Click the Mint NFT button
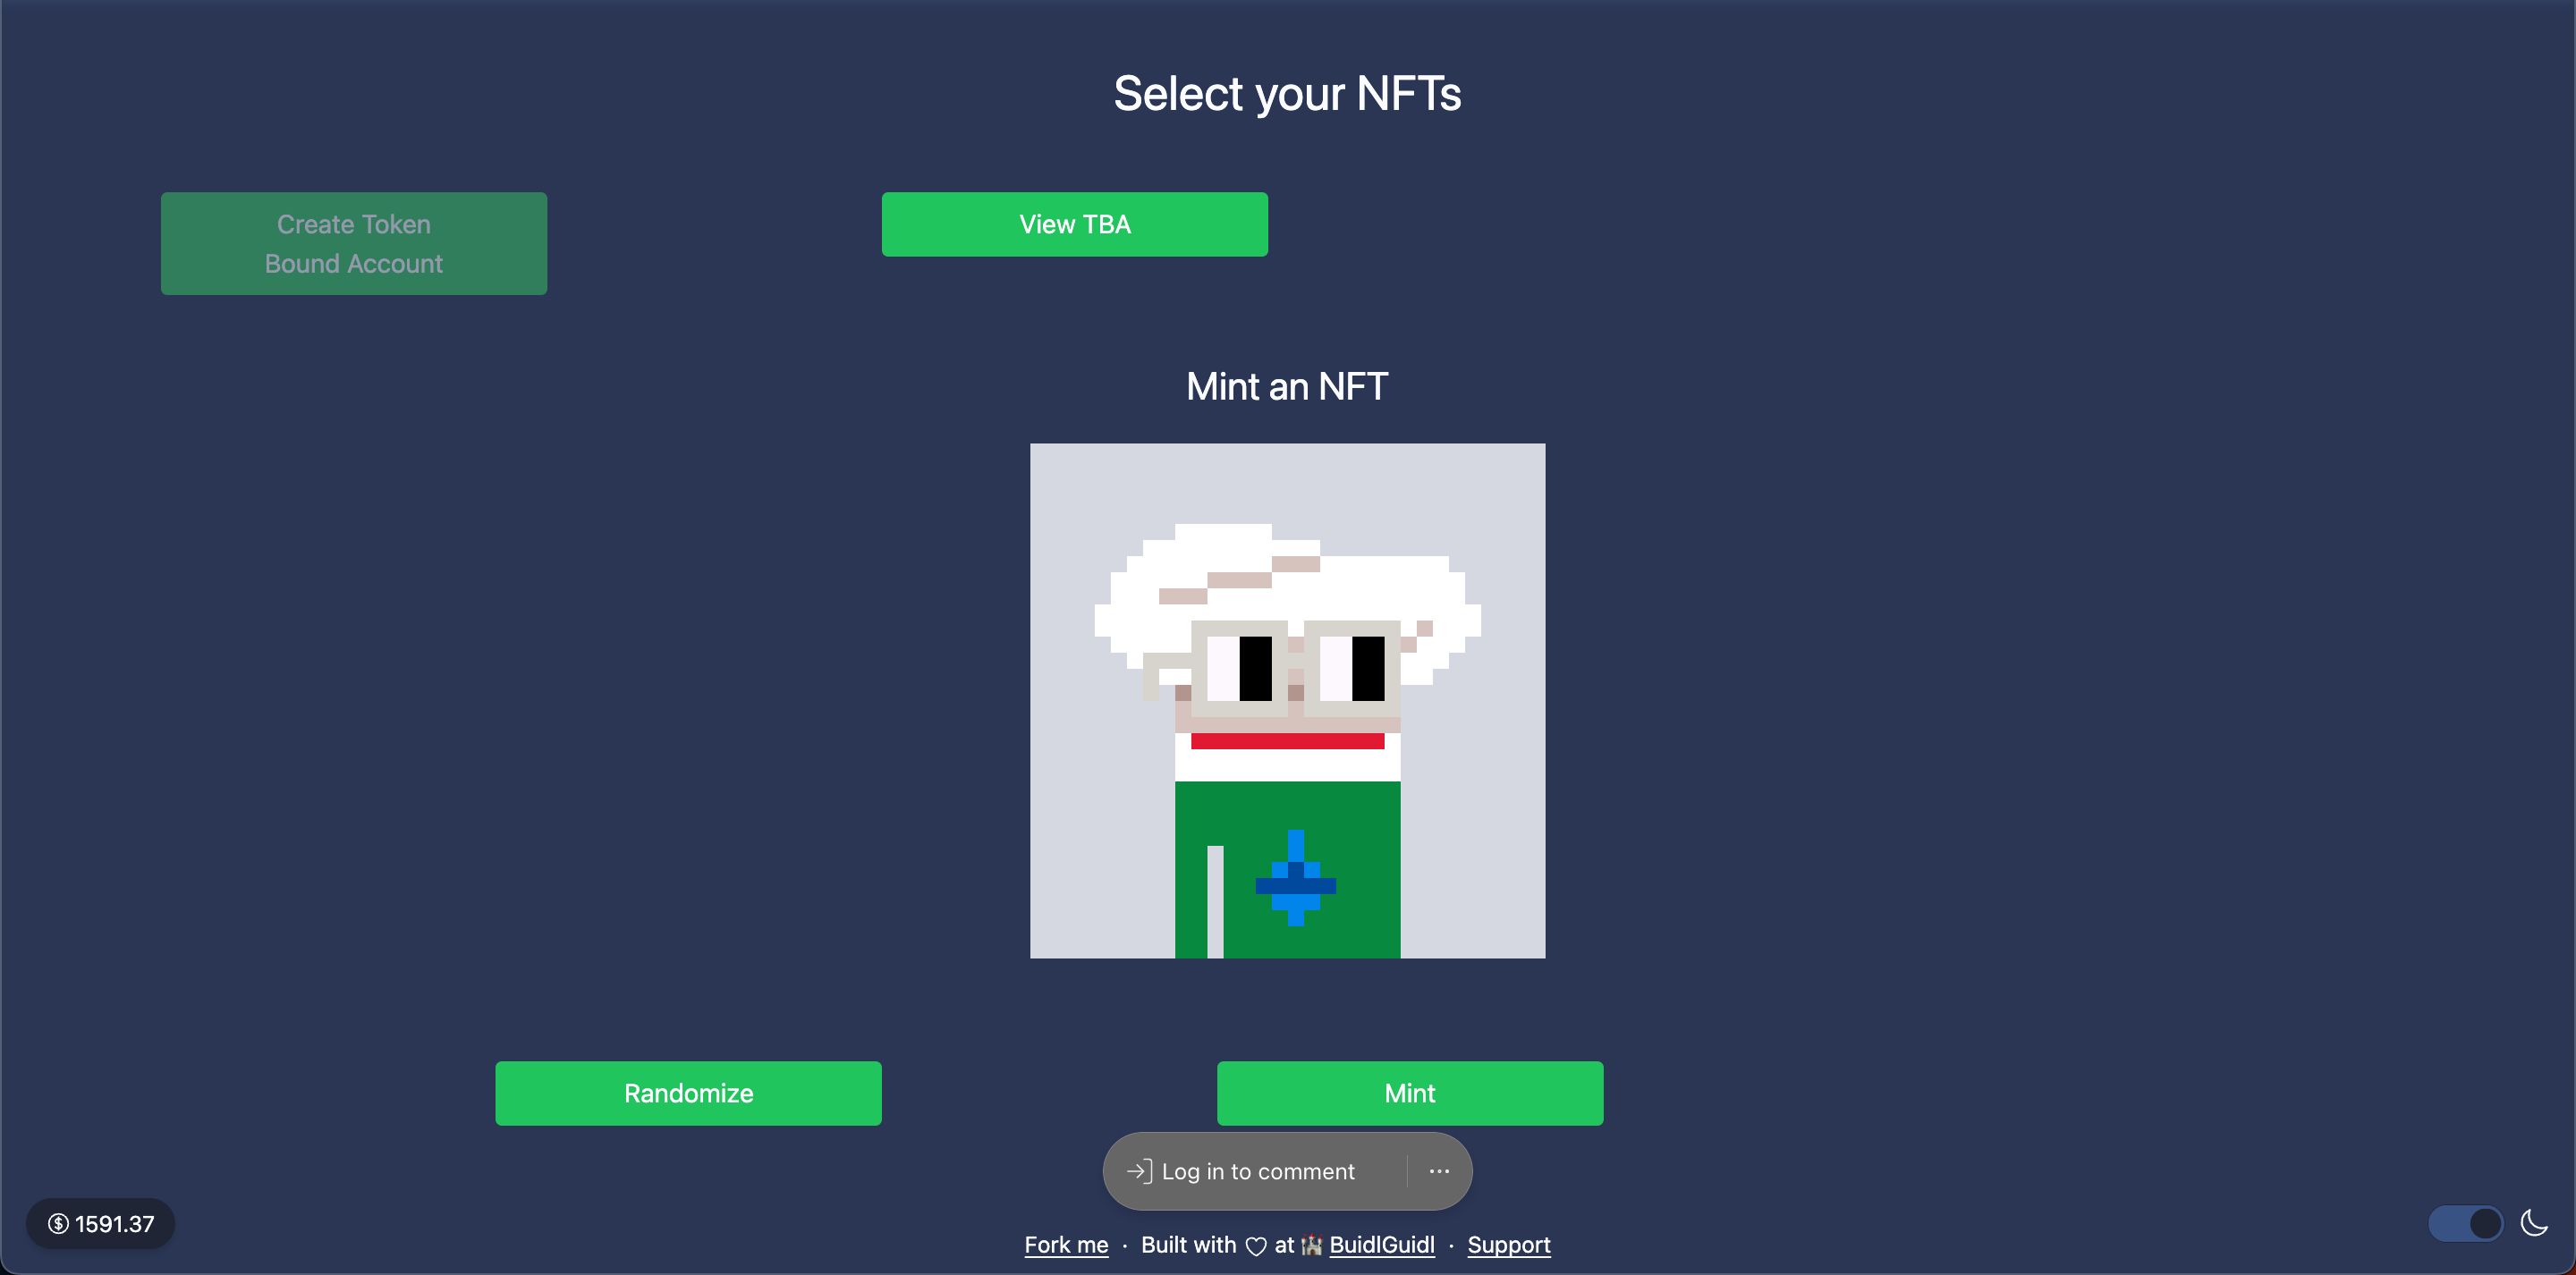The image size is (2576, 1275). (1410, 1091)
